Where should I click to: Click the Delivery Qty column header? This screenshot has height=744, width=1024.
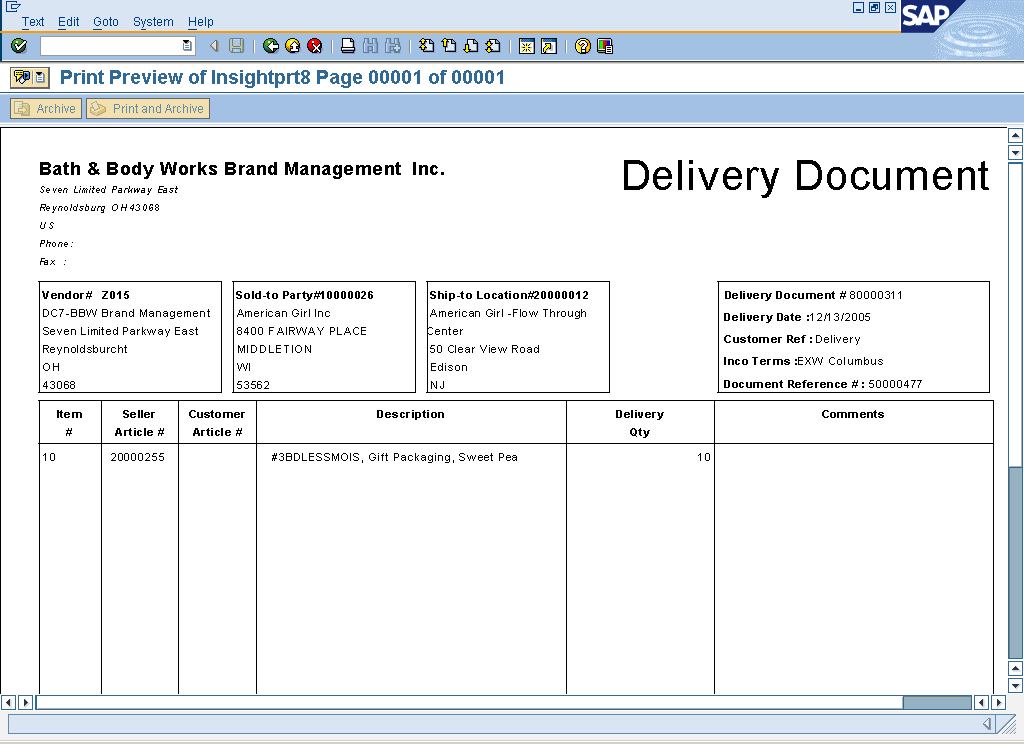pyautogui.click(x=639, y=423)
